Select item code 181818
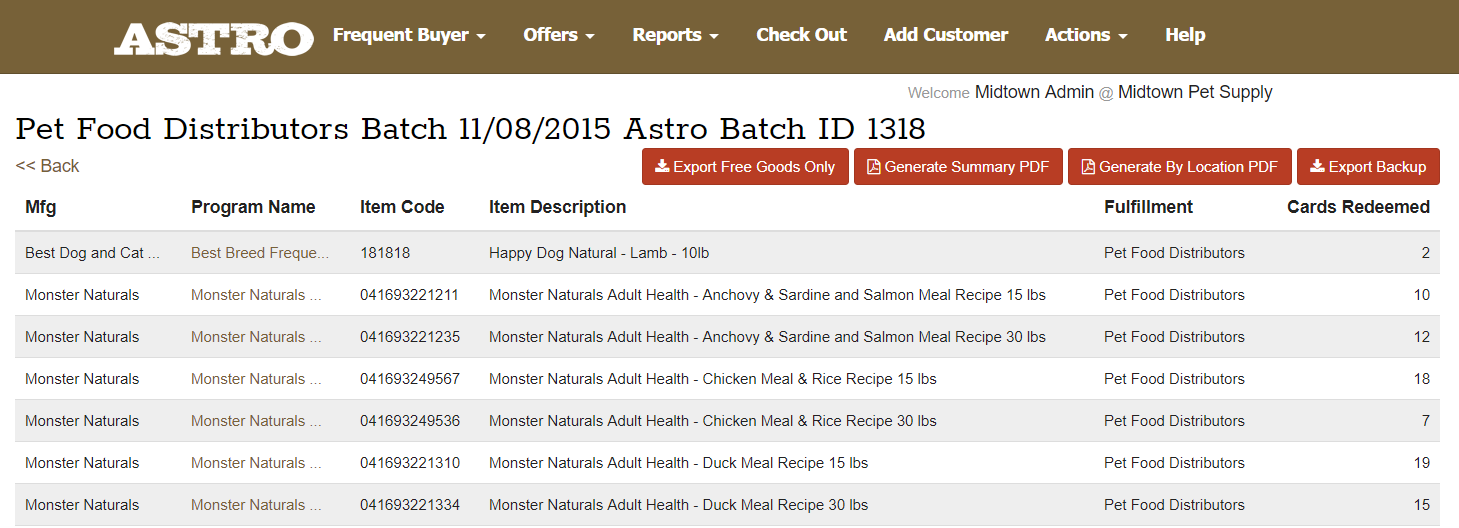 (x=385, y=253)
